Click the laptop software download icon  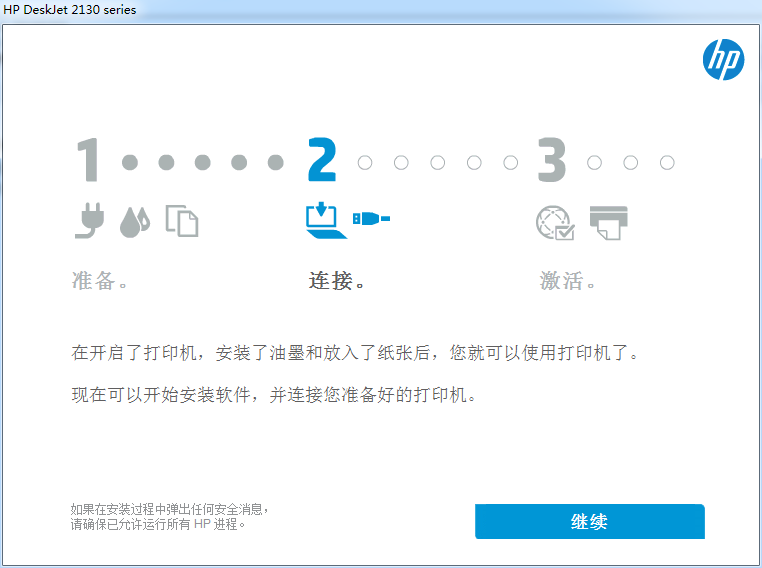[x=326, y=220]
